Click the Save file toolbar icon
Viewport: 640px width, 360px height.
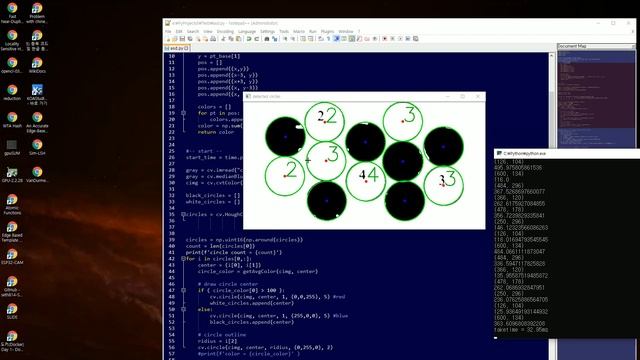tap(182, 39)
